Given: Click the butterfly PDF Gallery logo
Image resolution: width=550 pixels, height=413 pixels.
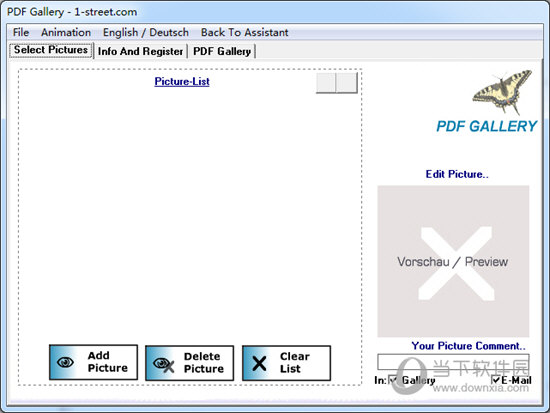Looking at the screenshot, I should coord(502,92).
